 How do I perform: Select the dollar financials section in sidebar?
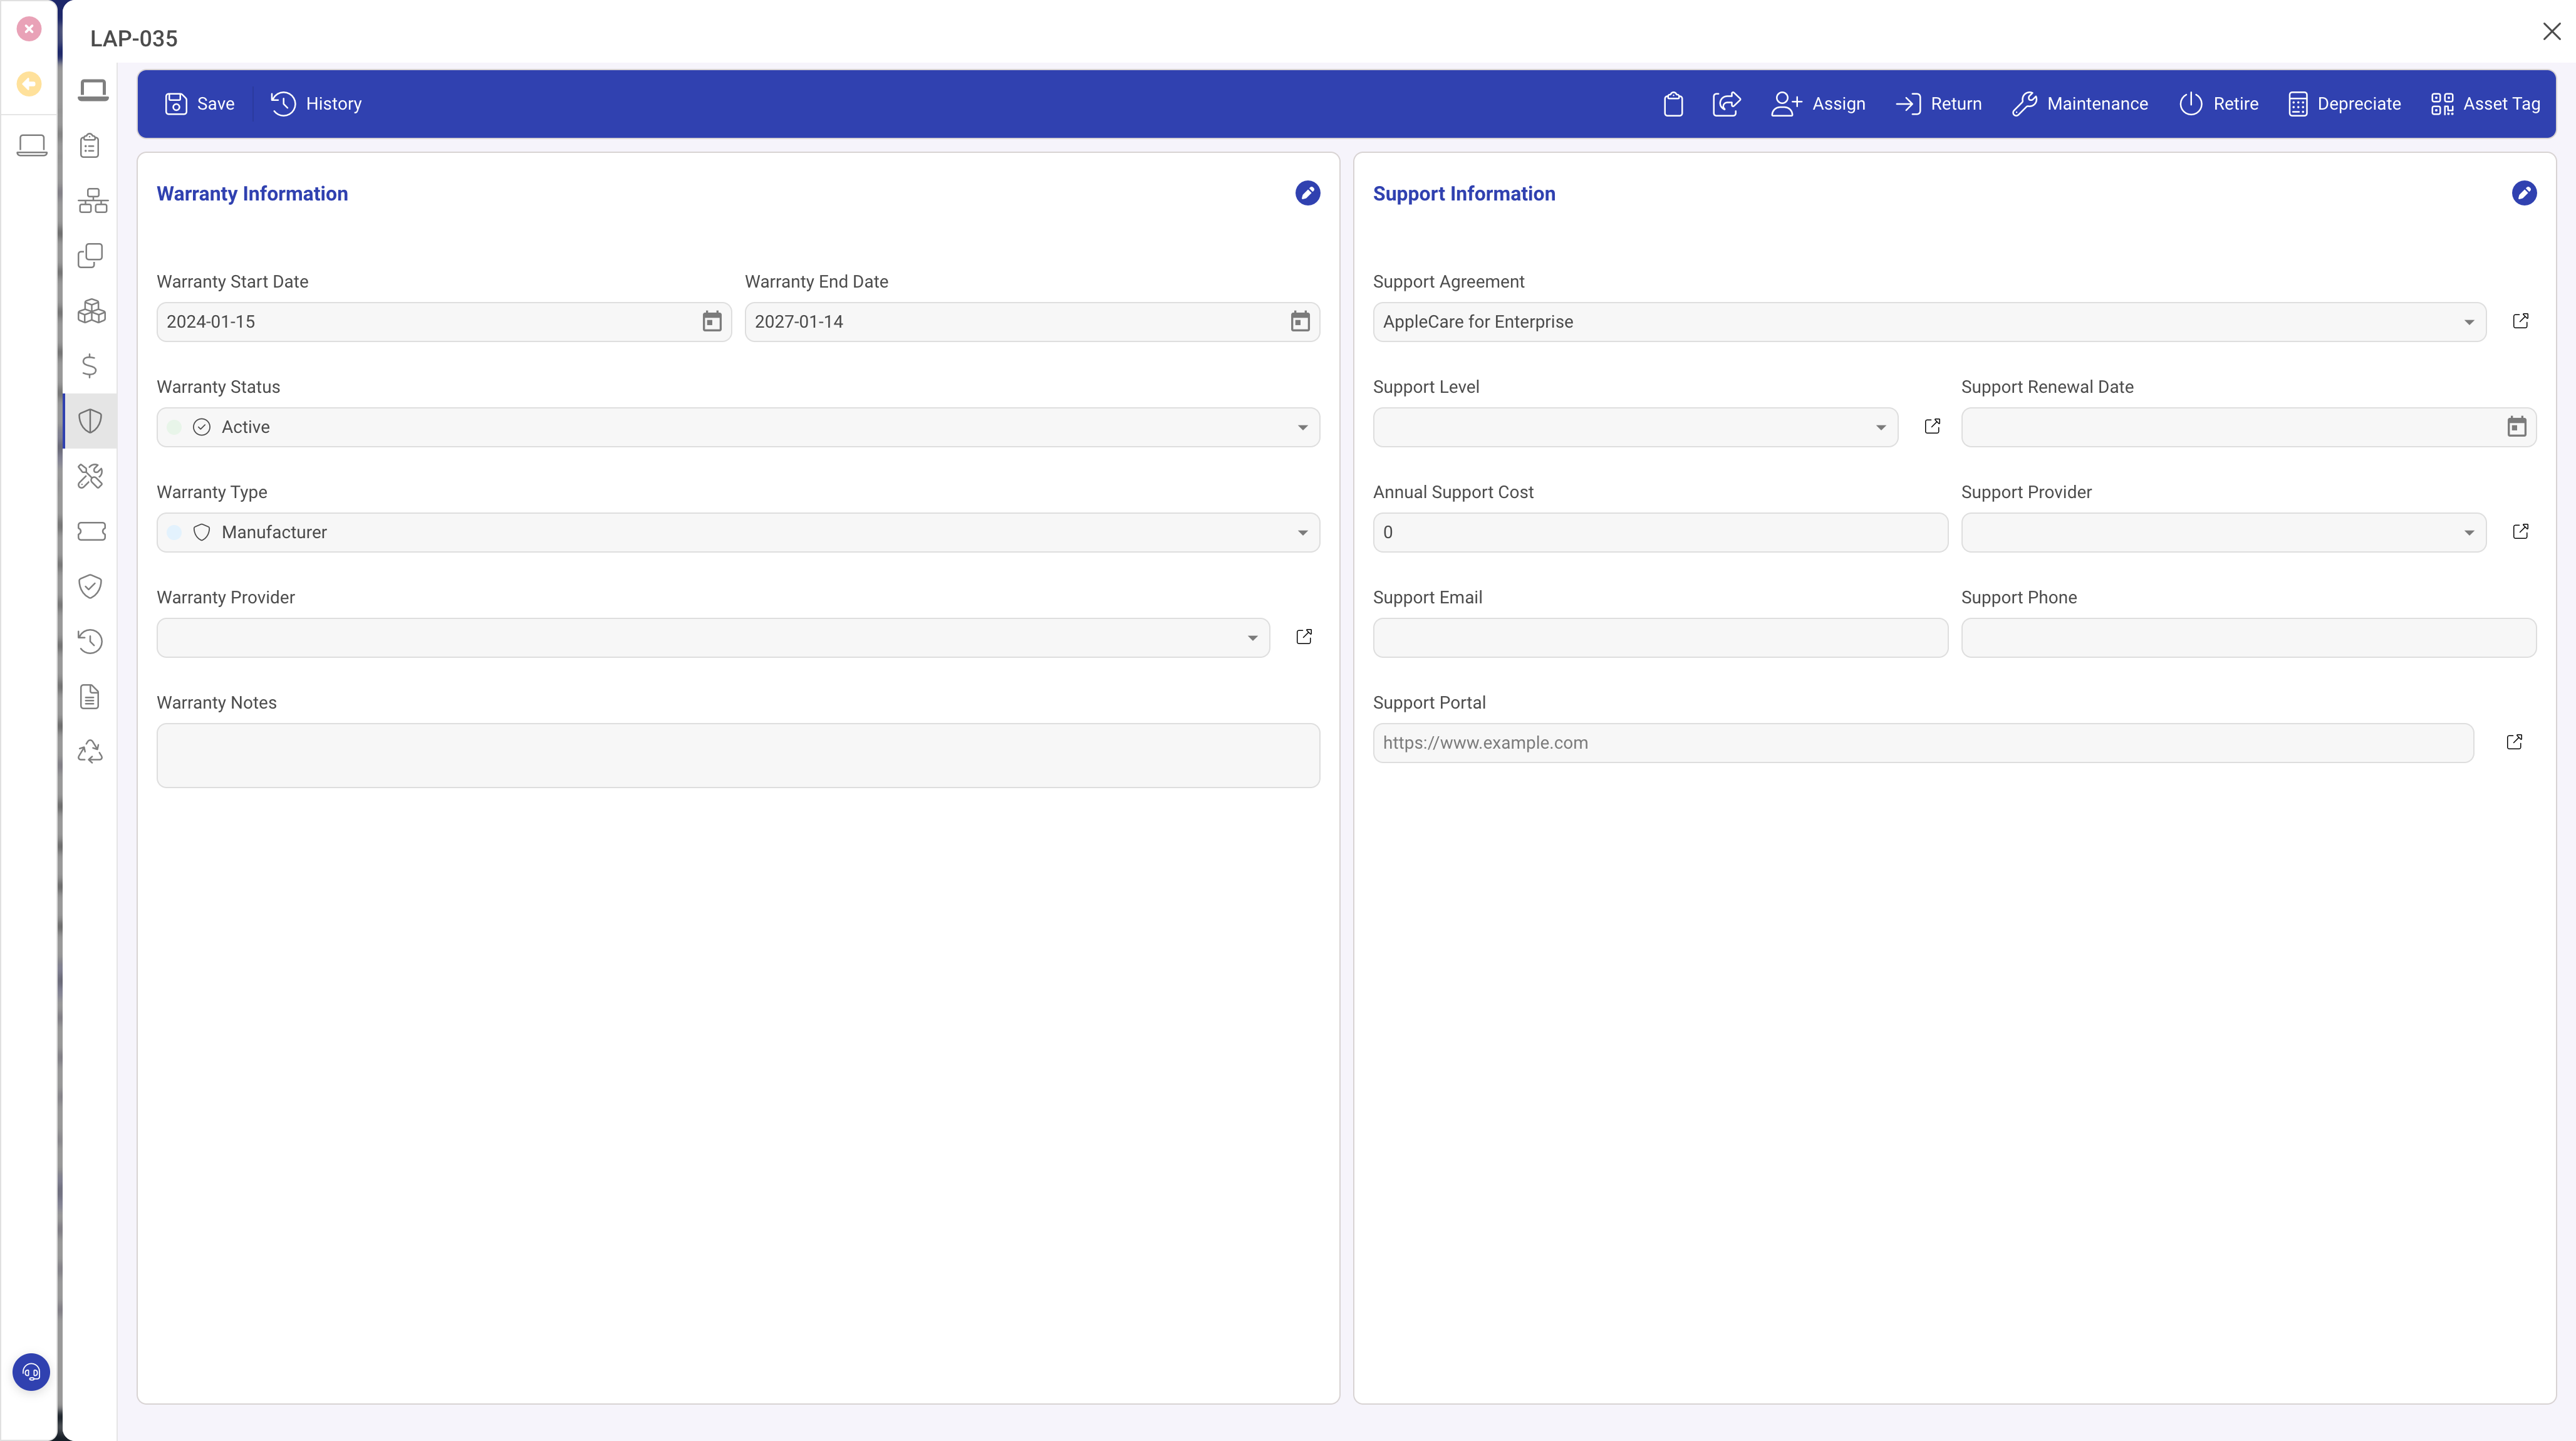pyautogui.click(x=90, y=366)
